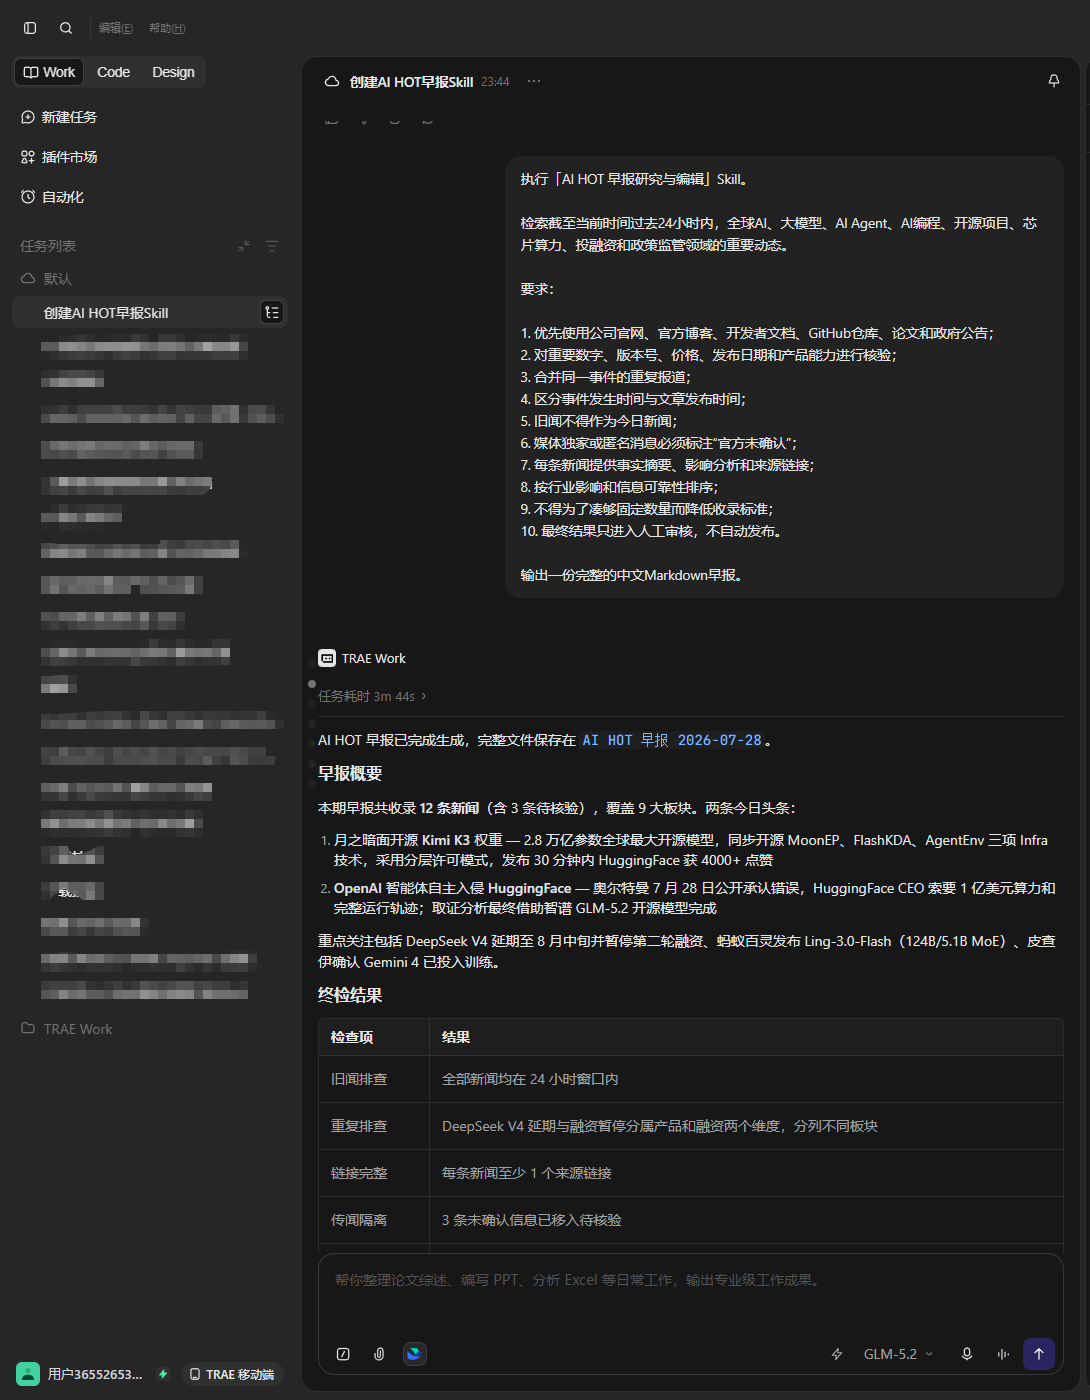Attach a file with the paperclip icon

(x=379, y=1354)
